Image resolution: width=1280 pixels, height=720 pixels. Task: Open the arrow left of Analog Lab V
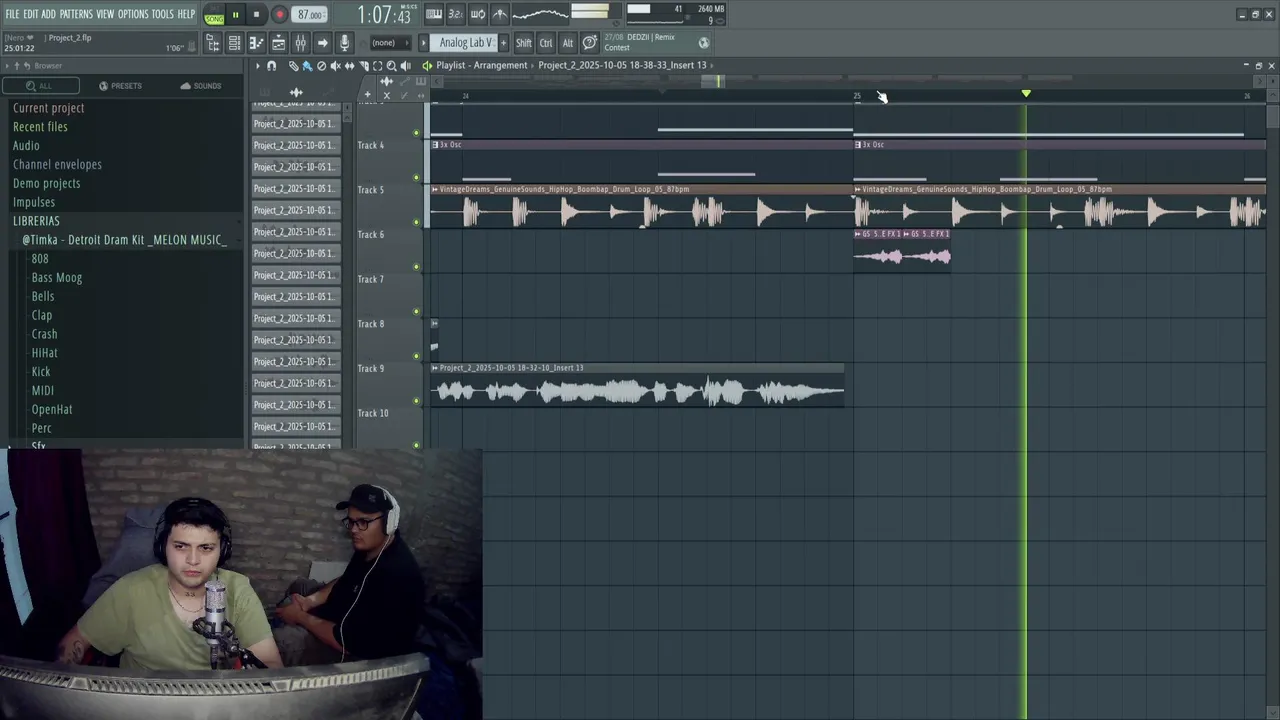pyautogui.click(x=424, y=43)
